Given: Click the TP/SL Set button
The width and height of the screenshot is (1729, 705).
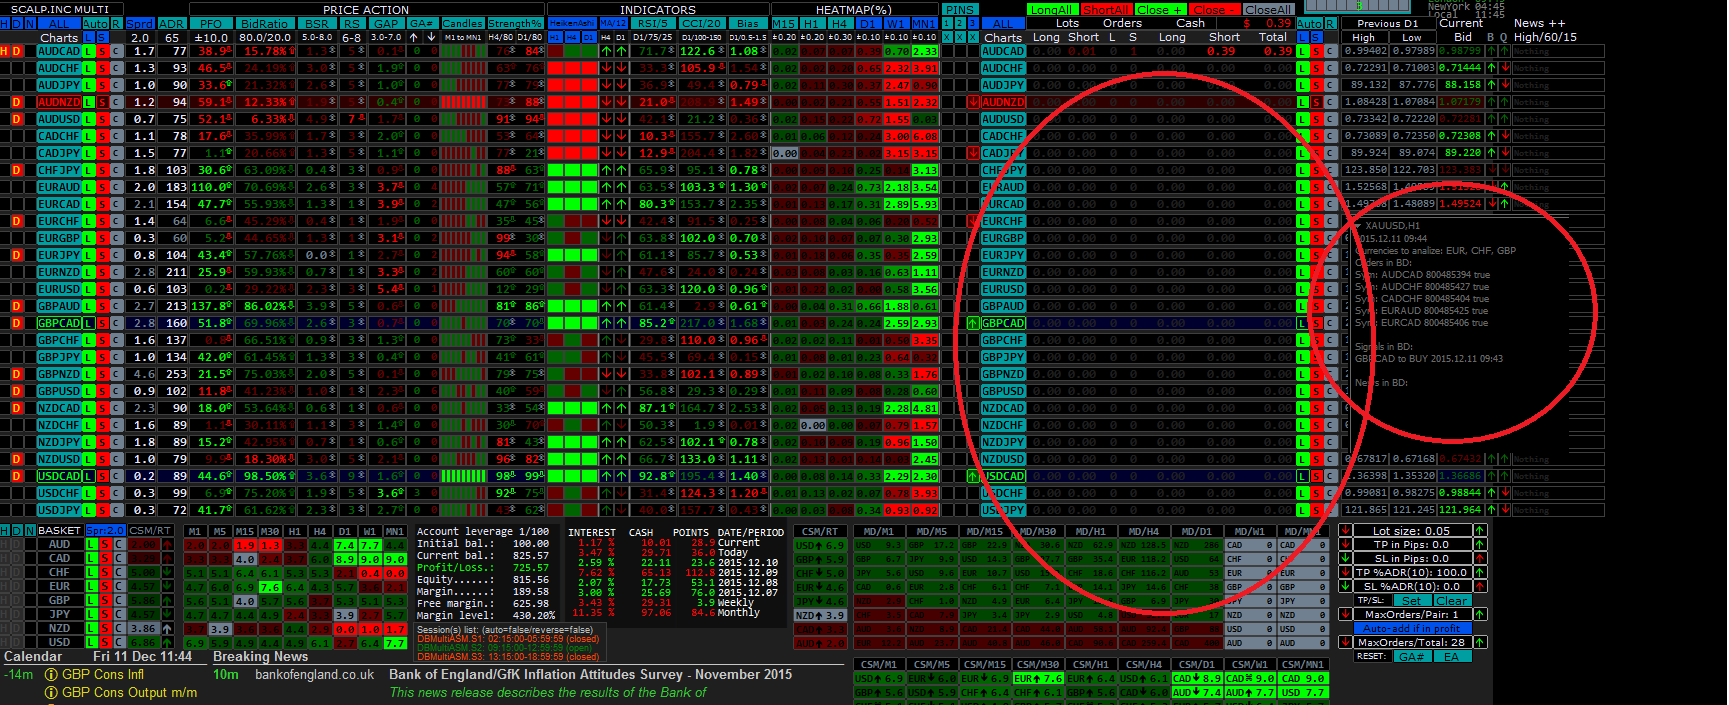Looking at the screenshot, I should tap(1412, 601).
